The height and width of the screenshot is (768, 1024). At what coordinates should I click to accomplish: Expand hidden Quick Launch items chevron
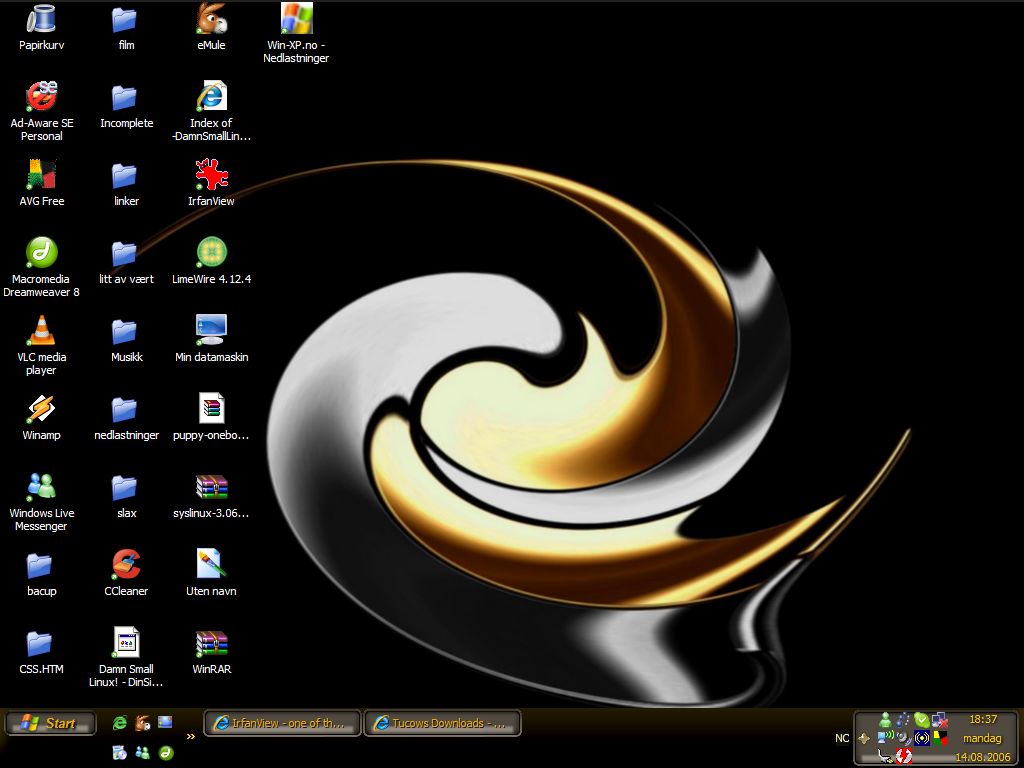click(x=191, y=737)
